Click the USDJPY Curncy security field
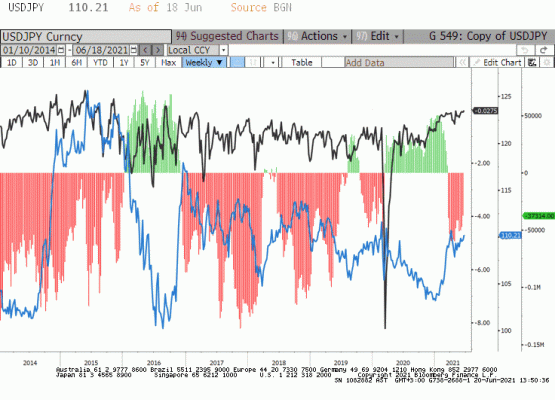The width and height of the screenshot is (555, 400). pyautogui.click(x=86, y=36)
